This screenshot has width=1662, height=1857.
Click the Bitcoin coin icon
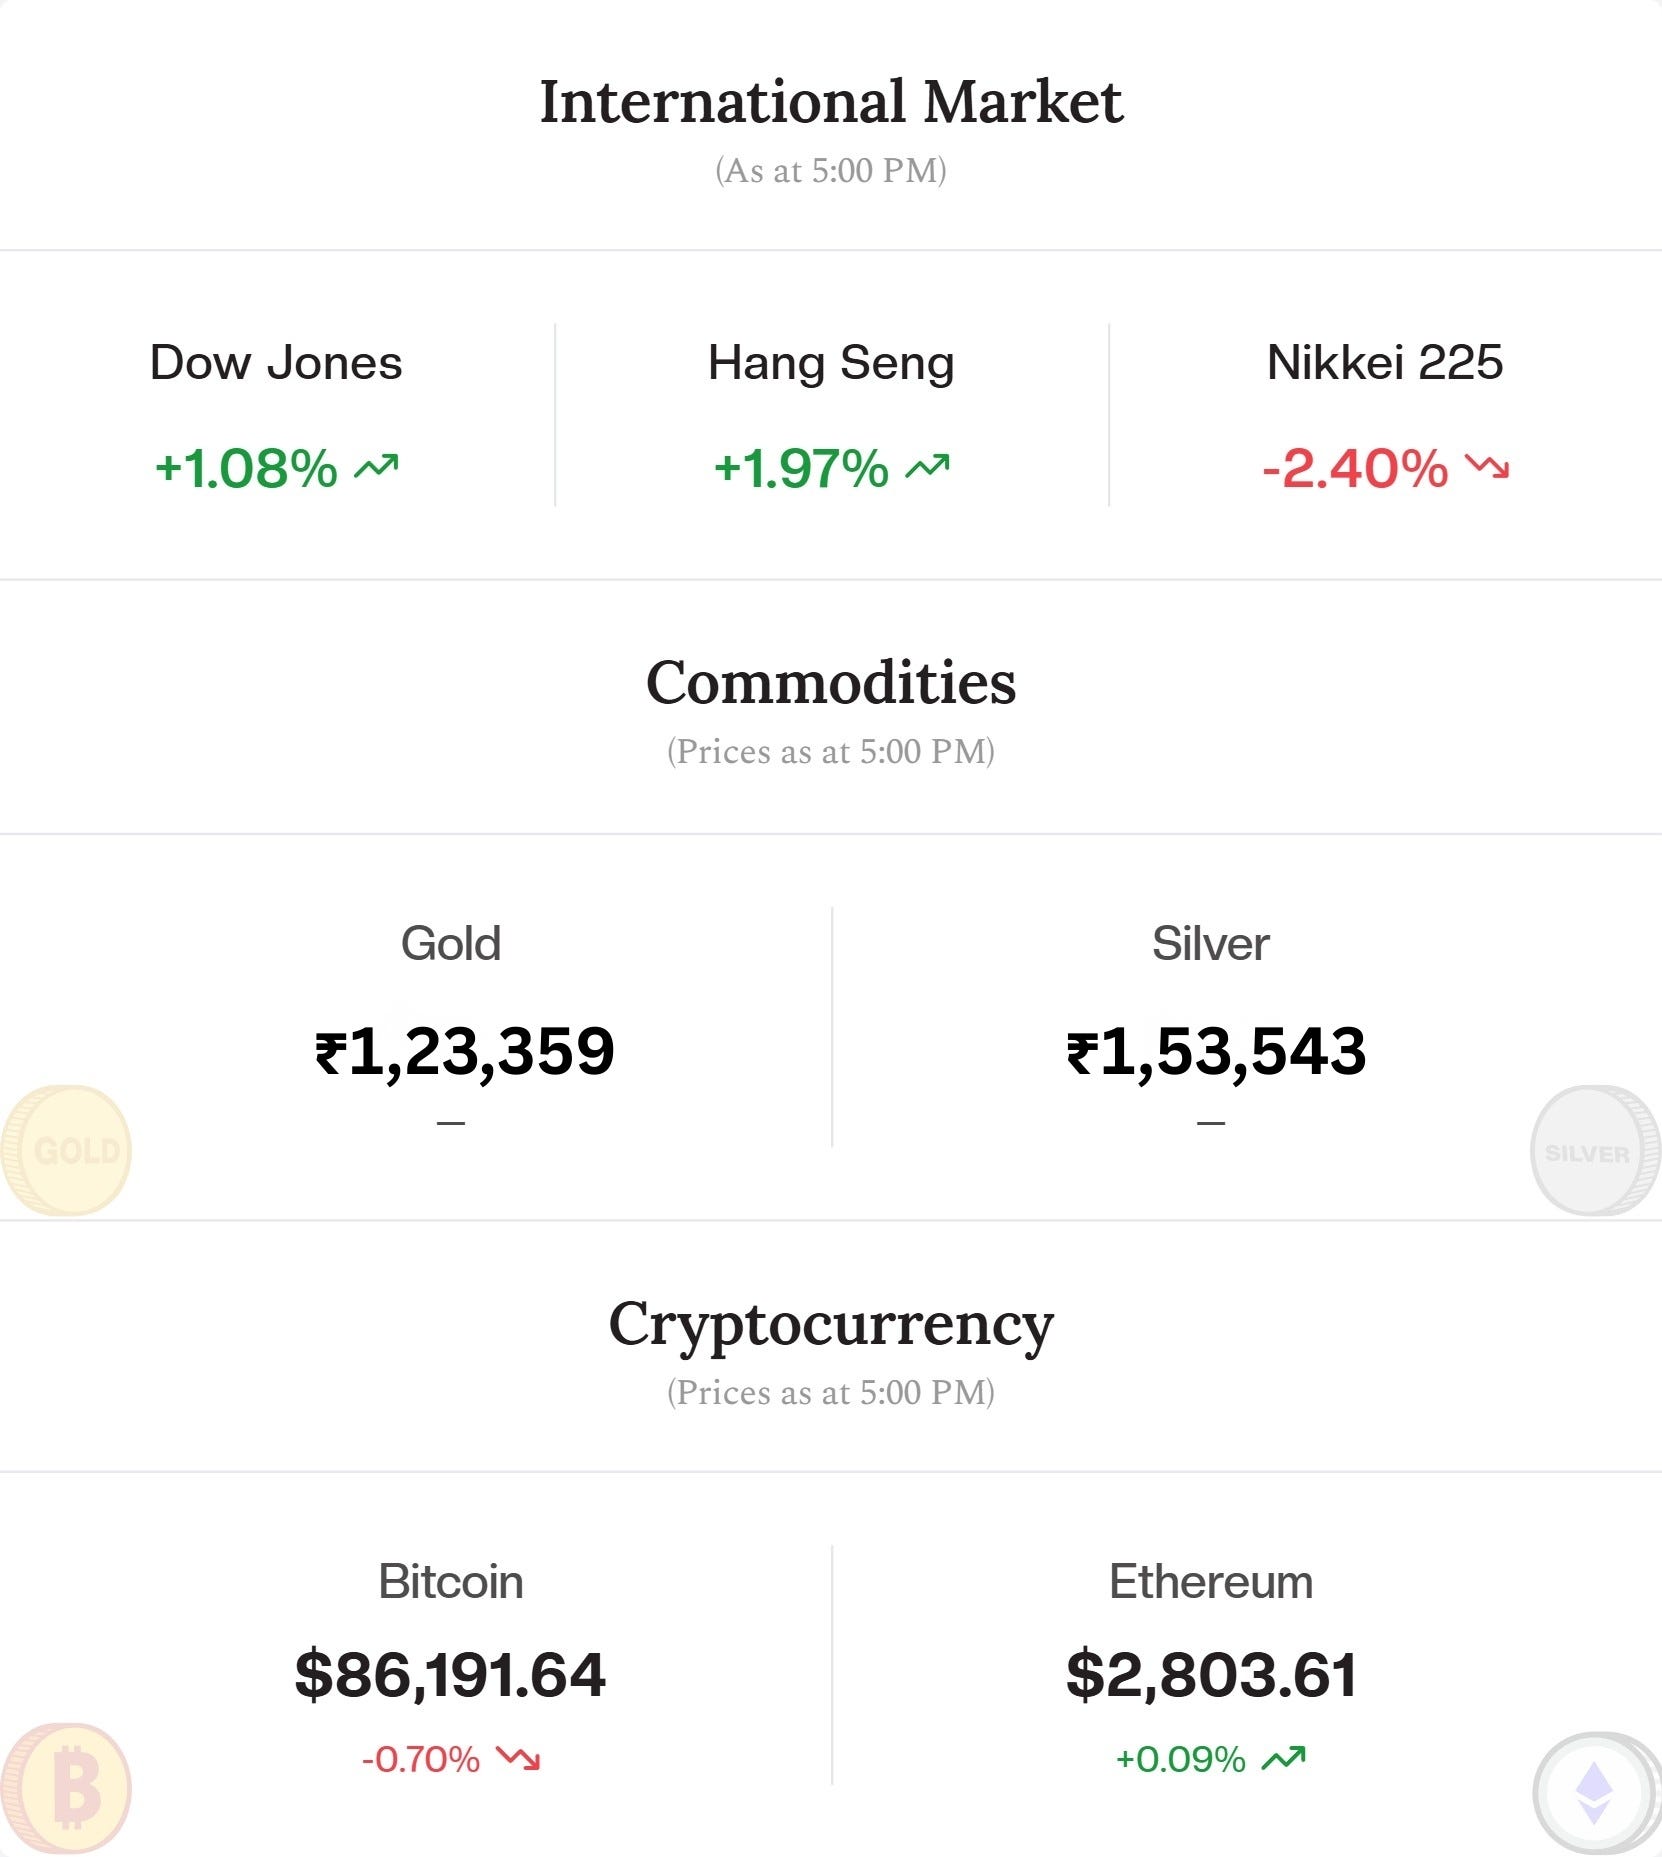coord(67,1790)
